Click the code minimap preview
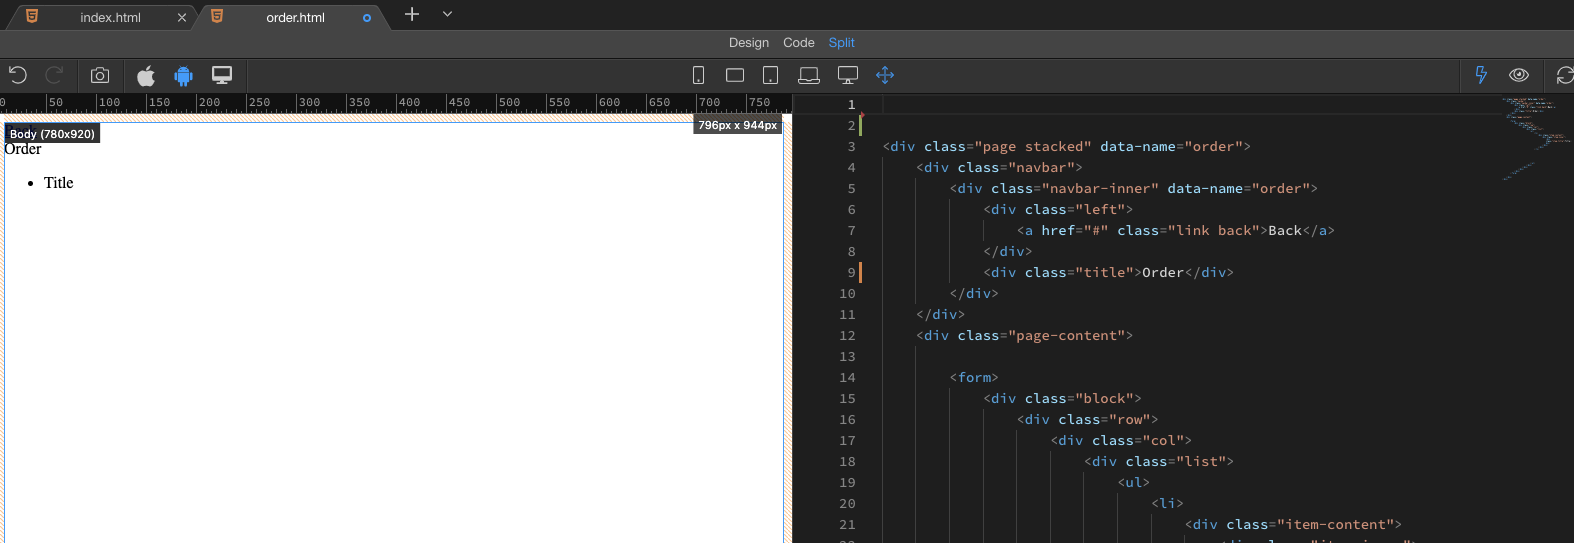The height and width of the screenshot is (543, 1574). [1535, 138]
